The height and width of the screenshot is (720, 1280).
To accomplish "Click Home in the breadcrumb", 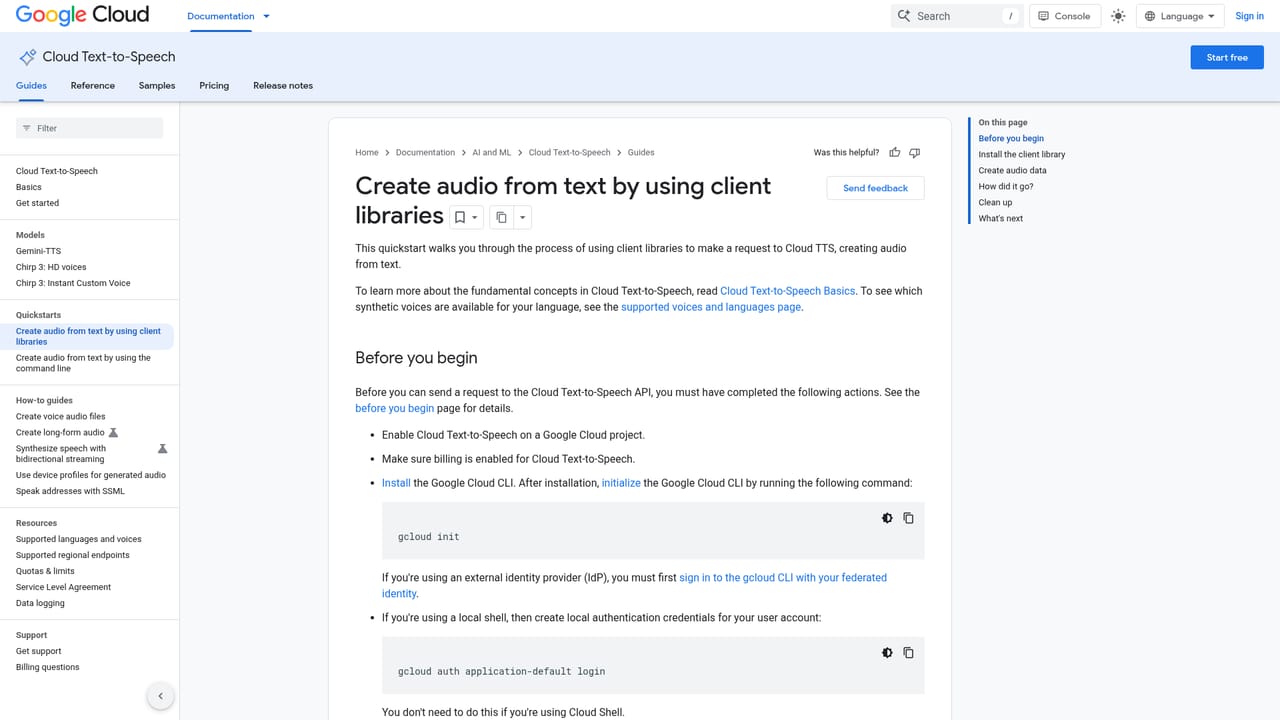I will (x=367, y=153).
